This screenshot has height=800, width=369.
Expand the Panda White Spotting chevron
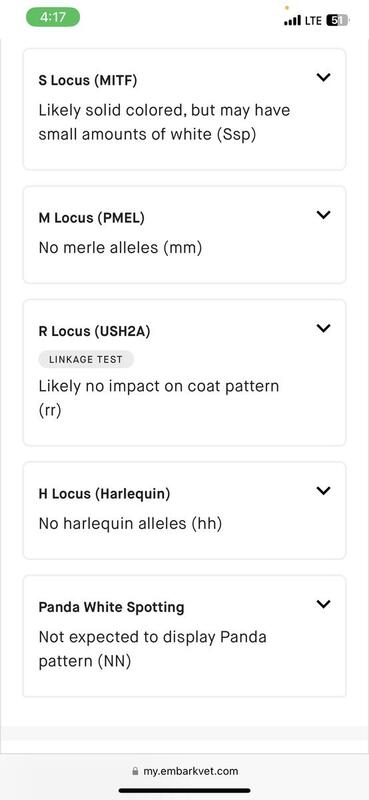coord(323,604)
